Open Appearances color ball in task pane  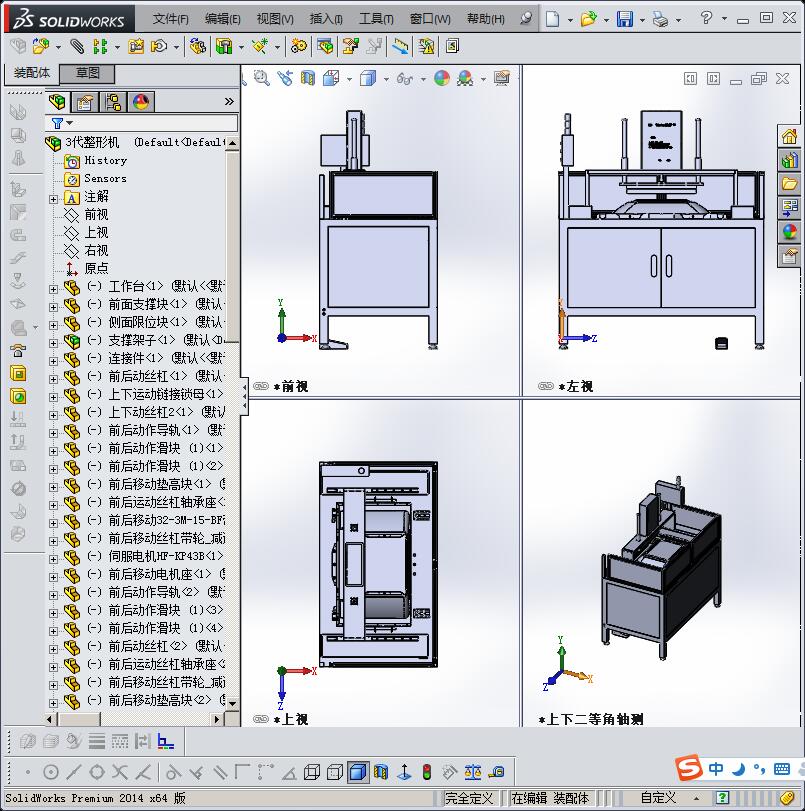789,232
